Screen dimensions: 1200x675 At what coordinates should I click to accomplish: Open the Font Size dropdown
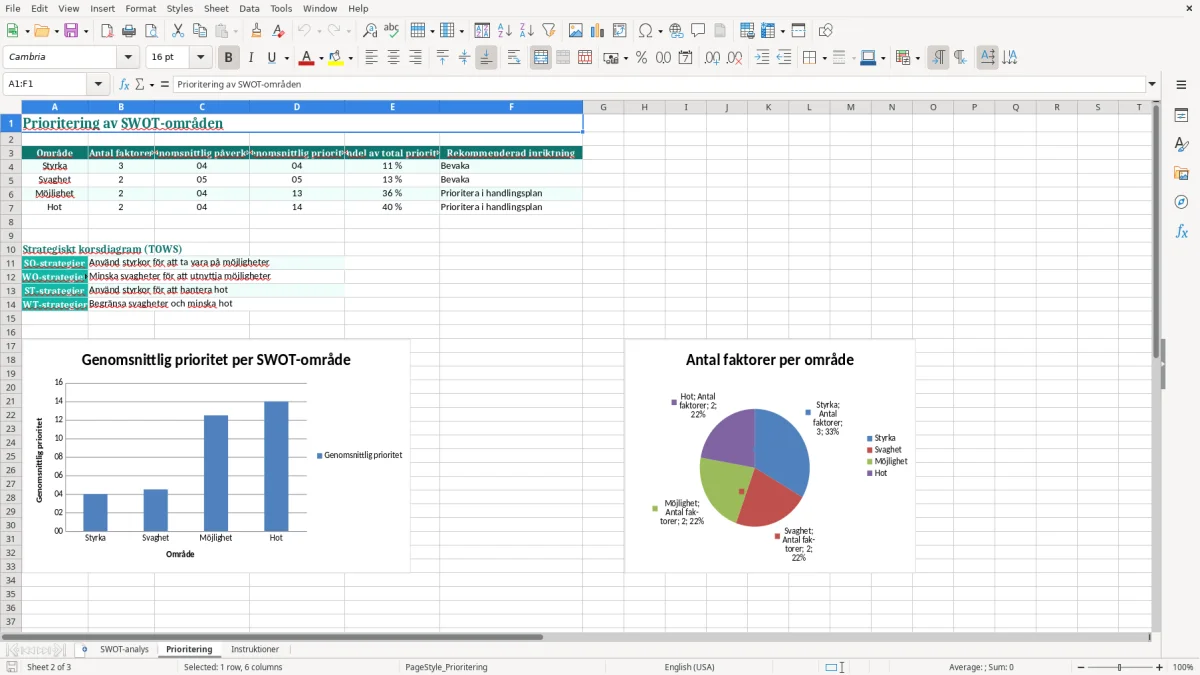pos(200,58)
